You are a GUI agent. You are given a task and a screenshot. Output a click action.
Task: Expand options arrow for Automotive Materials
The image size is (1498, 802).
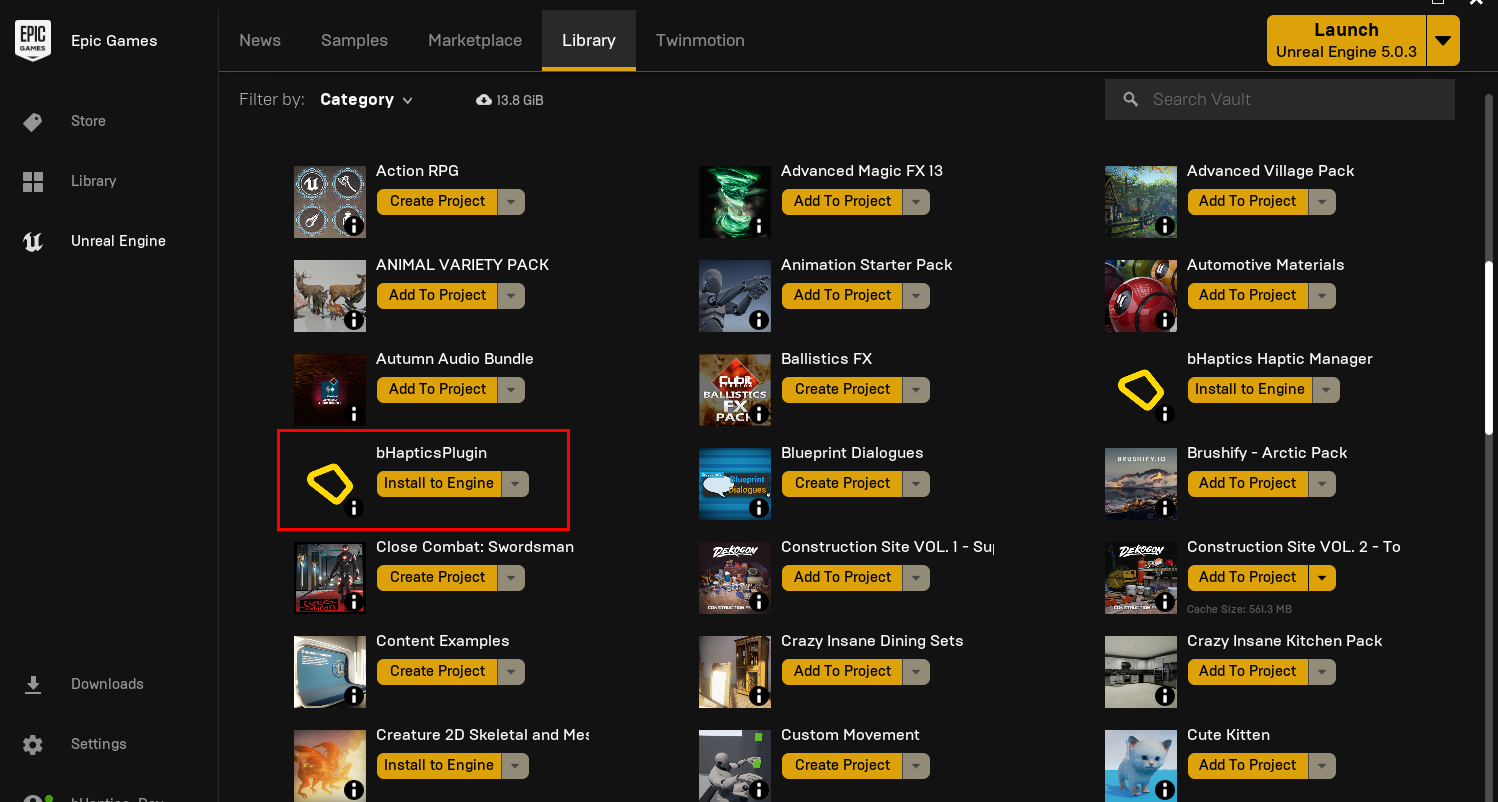(x=1323, y=295)
